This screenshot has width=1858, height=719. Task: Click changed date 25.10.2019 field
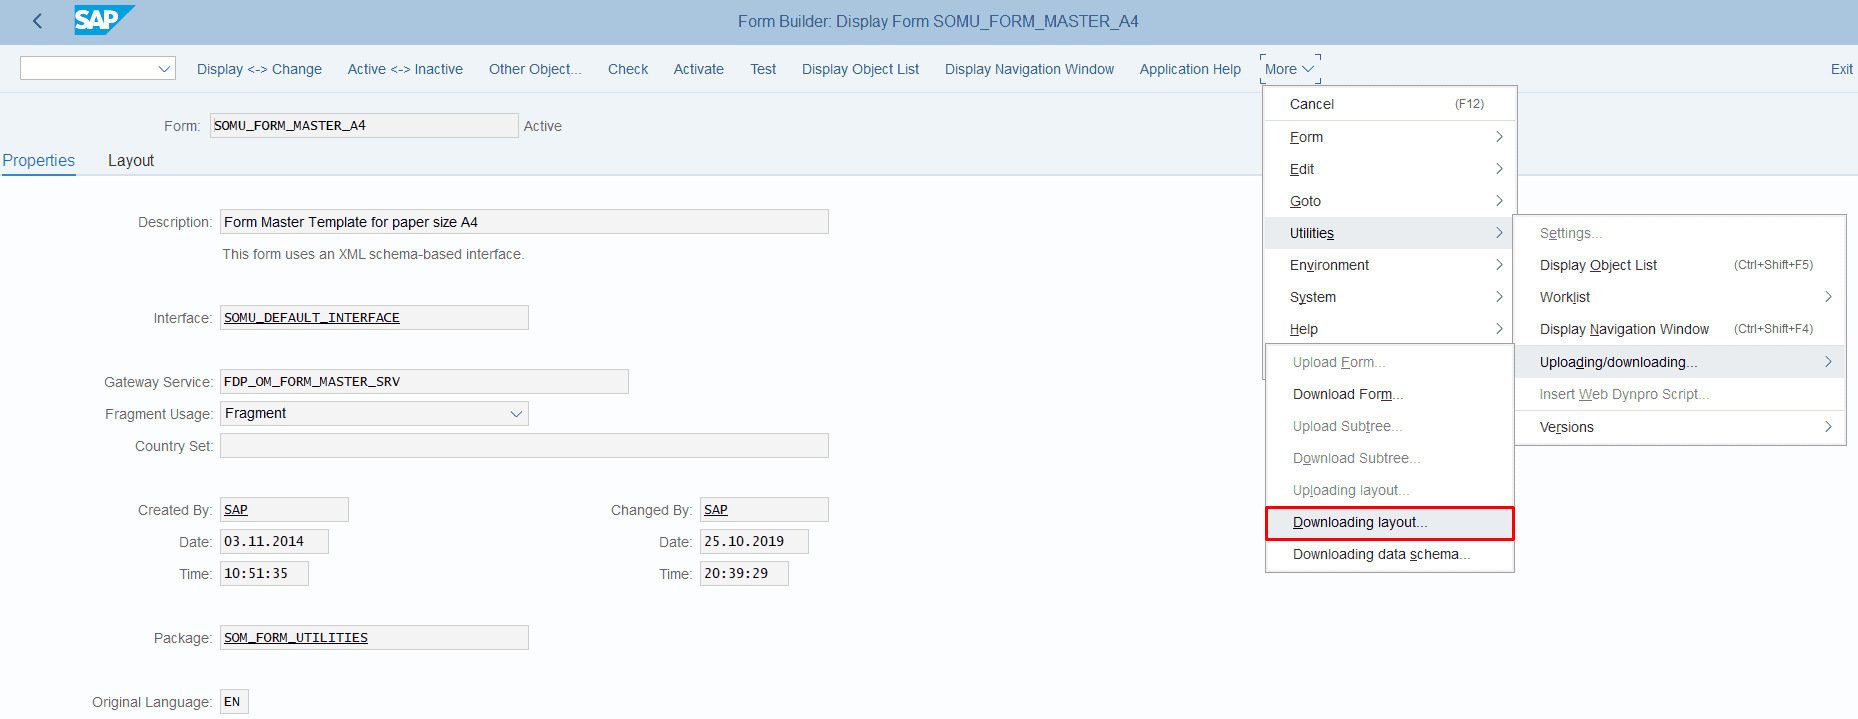tap(754, 542)
